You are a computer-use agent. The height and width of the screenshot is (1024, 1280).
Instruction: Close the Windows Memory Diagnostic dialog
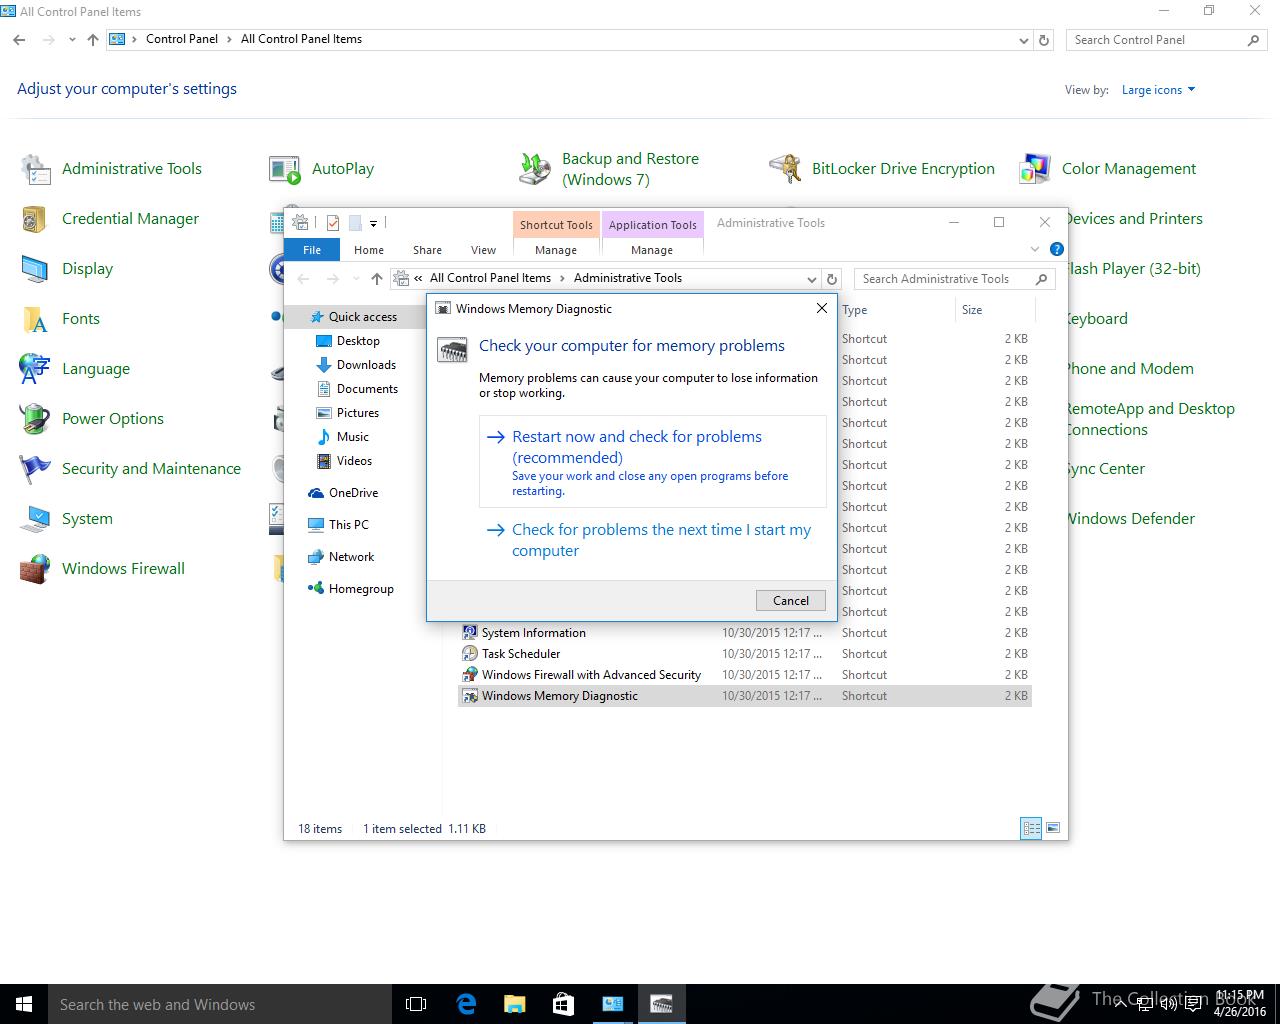pyautogui.click(x=822, y=308)
